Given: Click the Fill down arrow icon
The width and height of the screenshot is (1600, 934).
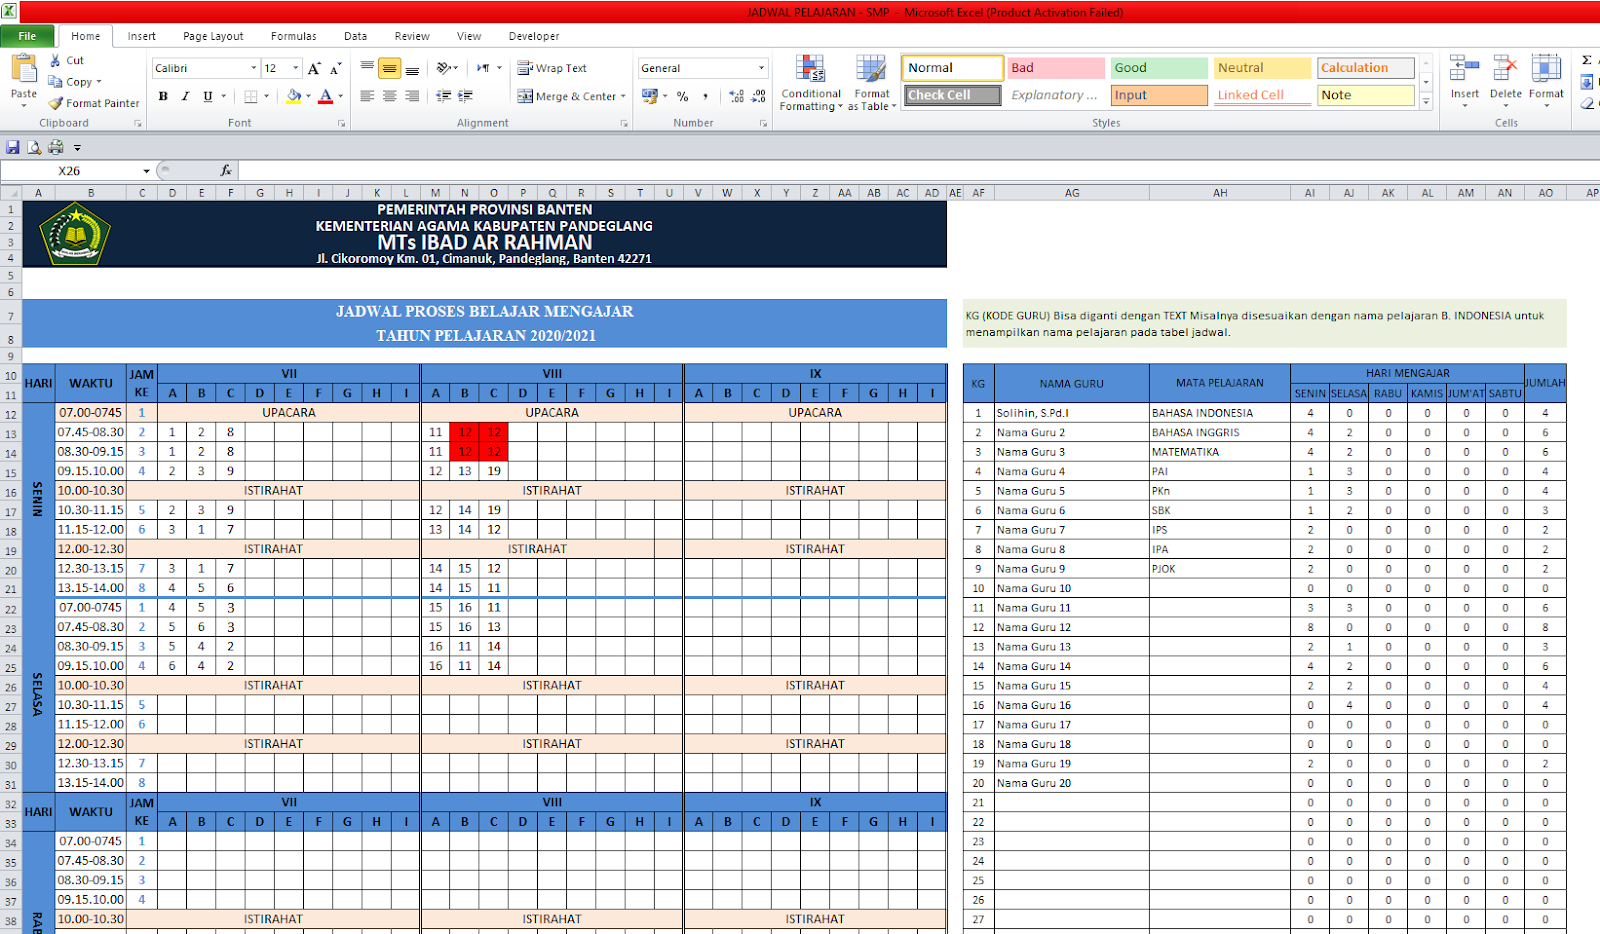Looking at the screenshot, I should pyautogui.click(x=1587, y=82).
